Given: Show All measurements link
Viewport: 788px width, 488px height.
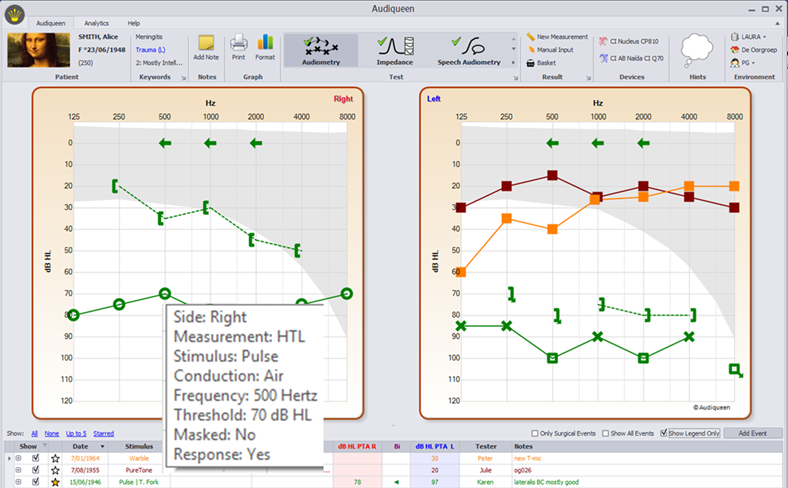Looking at the screenshot, I should (34, 433).
